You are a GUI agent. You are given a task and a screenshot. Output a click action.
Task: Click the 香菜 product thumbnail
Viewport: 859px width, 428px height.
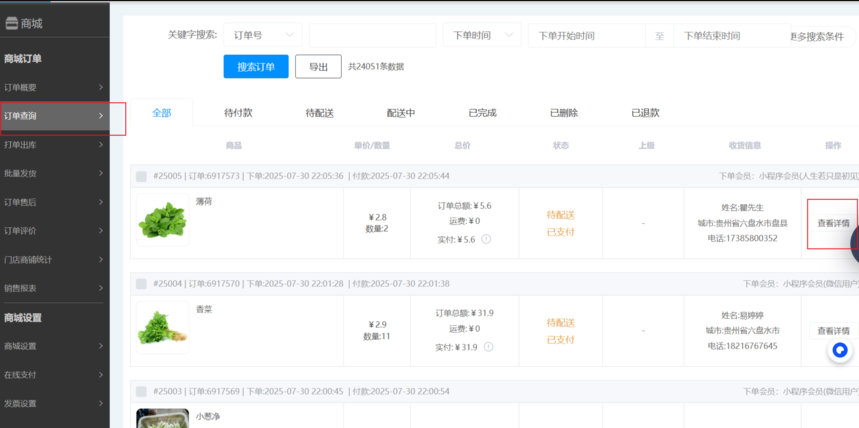(163, 327)
